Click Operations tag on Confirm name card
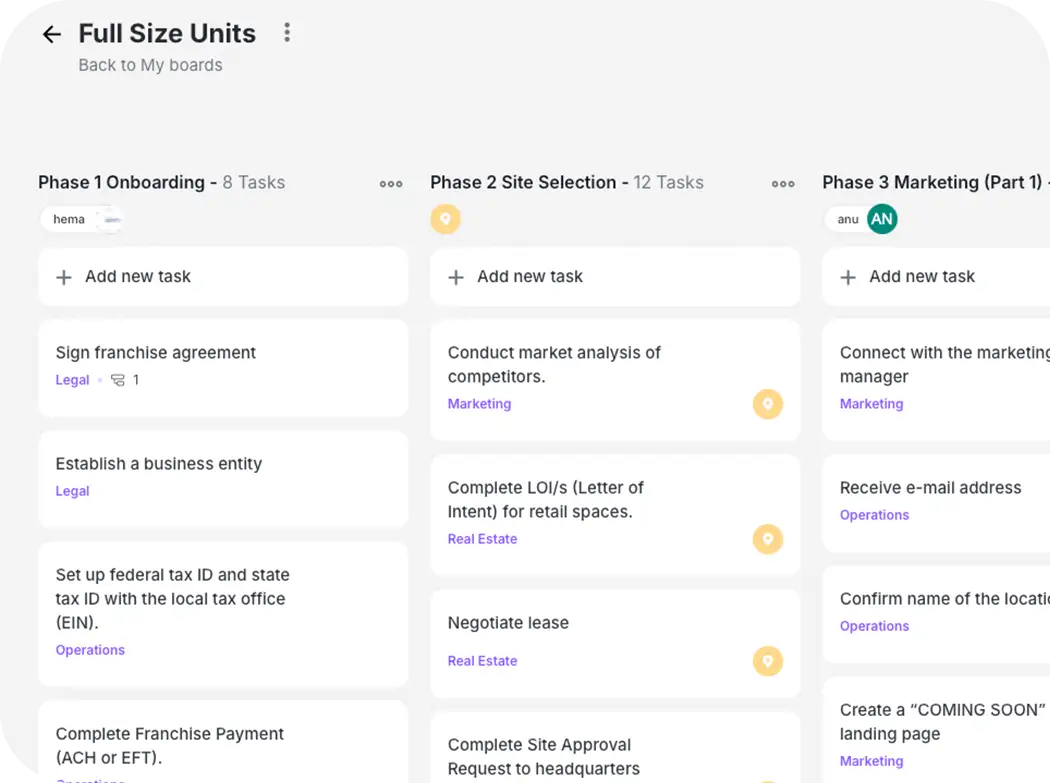Image resolution: width=1050 pixels, height=783 pixels. [875, 626]
